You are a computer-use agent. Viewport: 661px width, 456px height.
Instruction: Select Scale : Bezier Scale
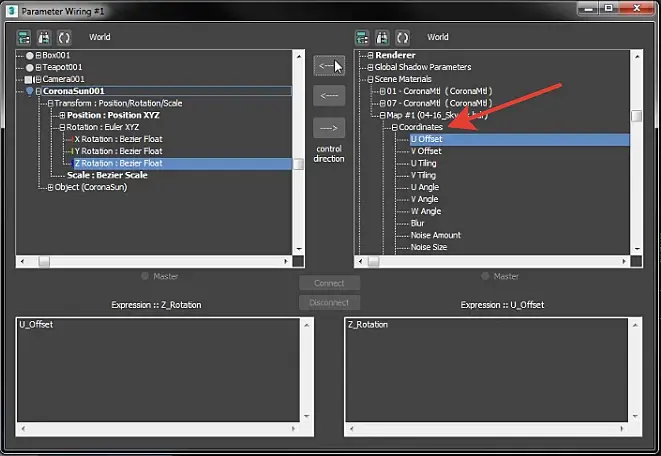(107, 175)
